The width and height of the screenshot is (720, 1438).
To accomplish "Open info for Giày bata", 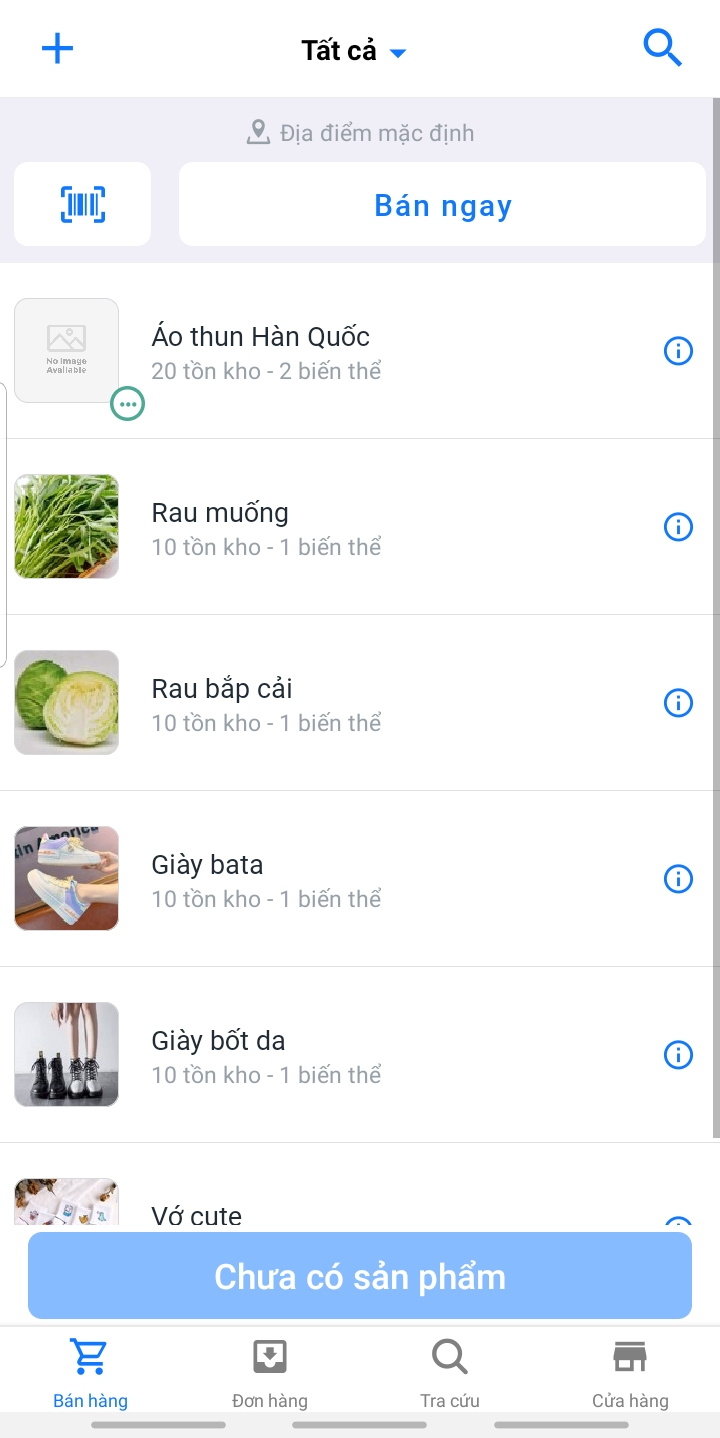I will point(678,879).
